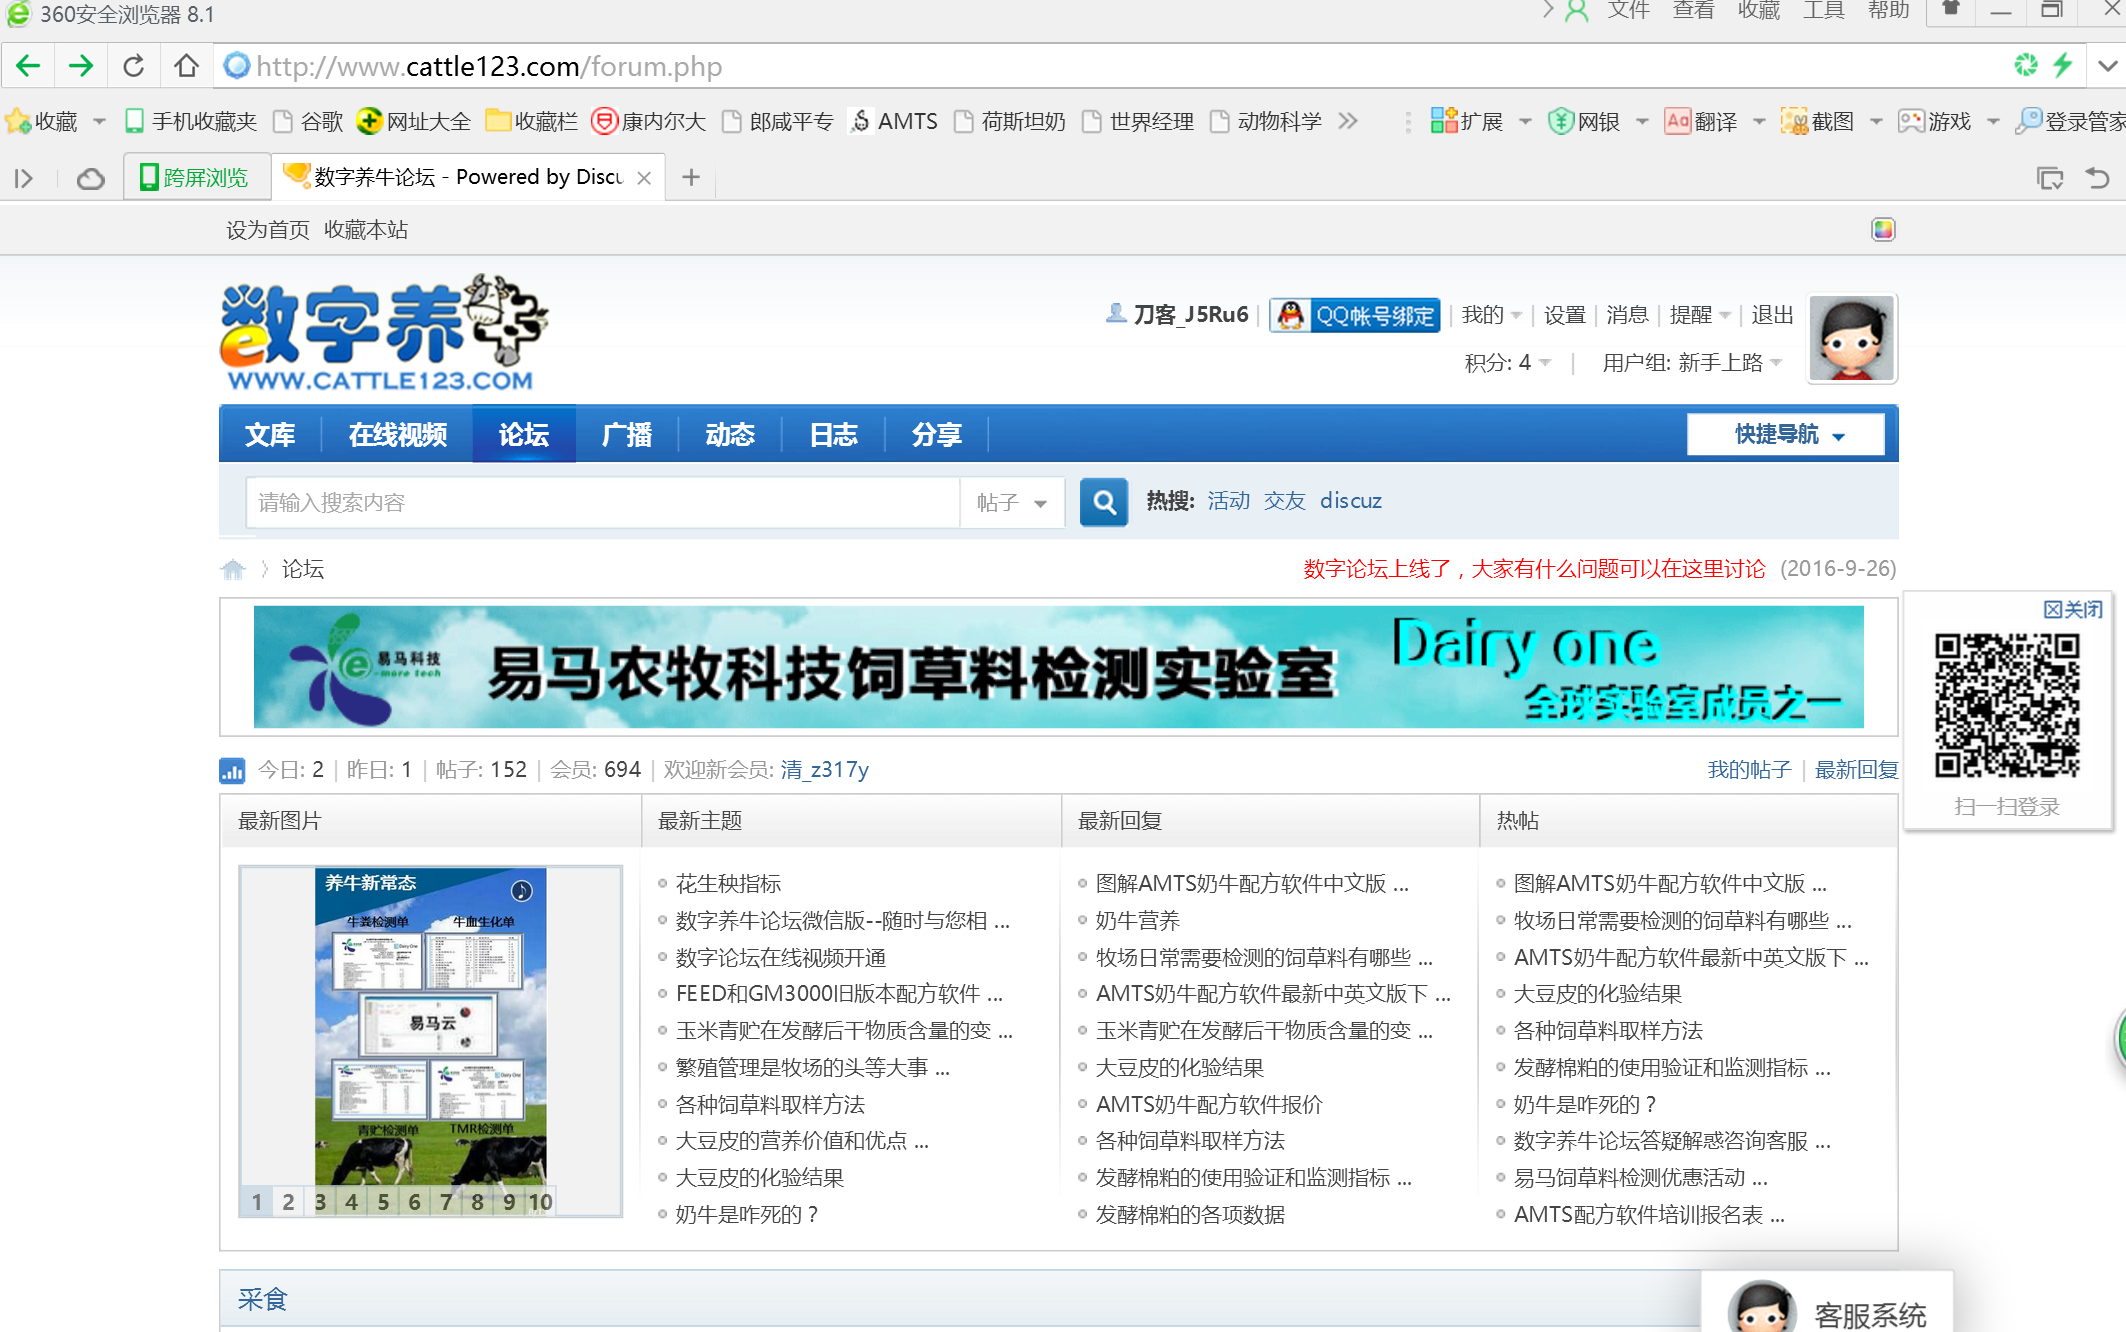Open the 最新回复 link
The height and width of the screenshot is (1332, 2126).
pos(1856,770)
